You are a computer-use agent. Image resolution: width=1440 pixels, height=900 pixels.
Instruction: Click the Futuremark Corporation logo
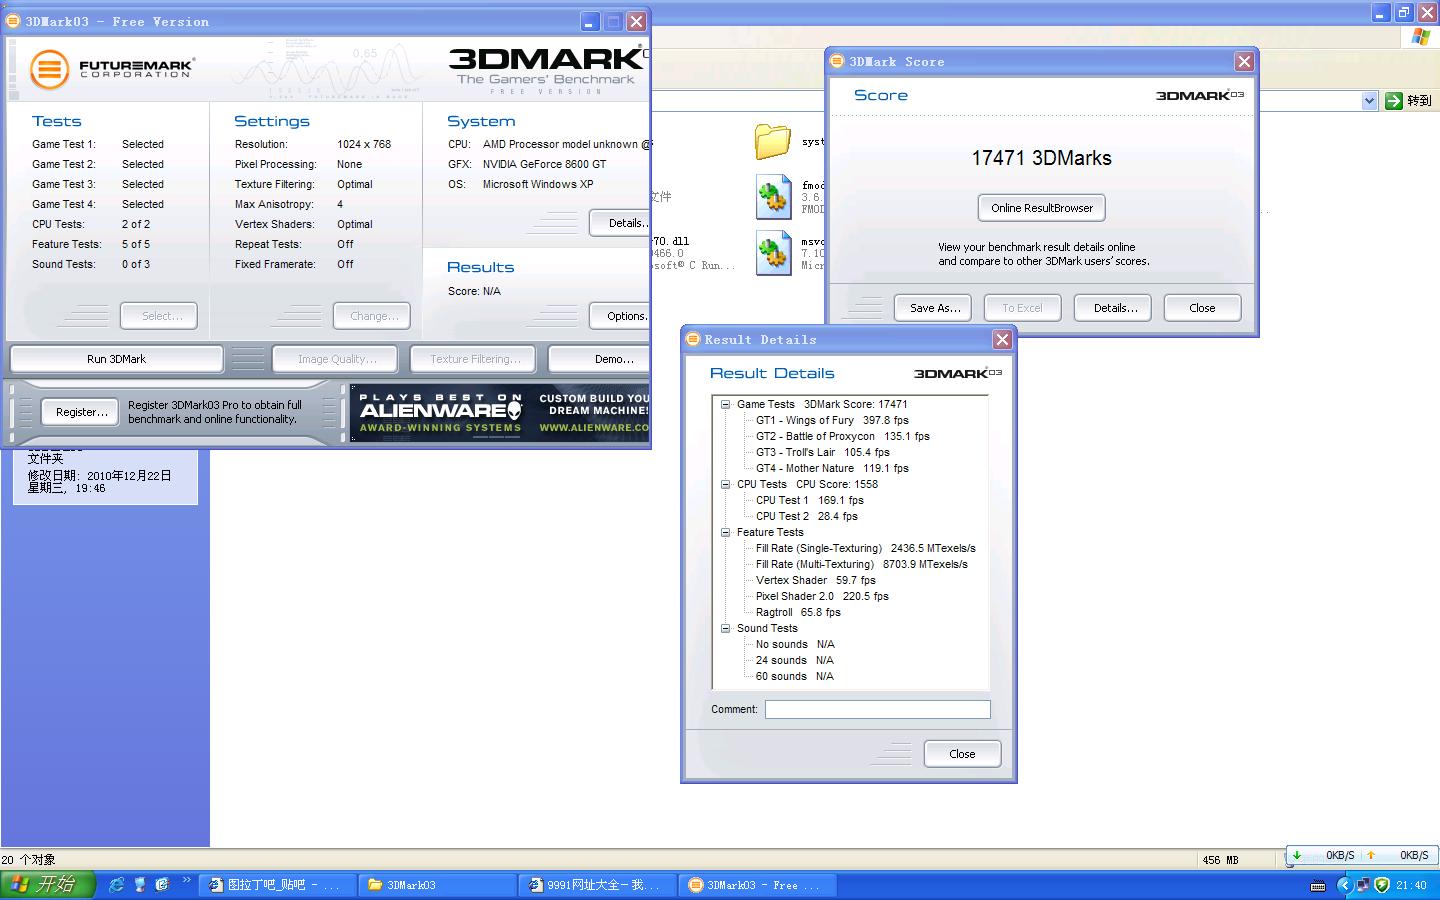(x=111, y=69)
